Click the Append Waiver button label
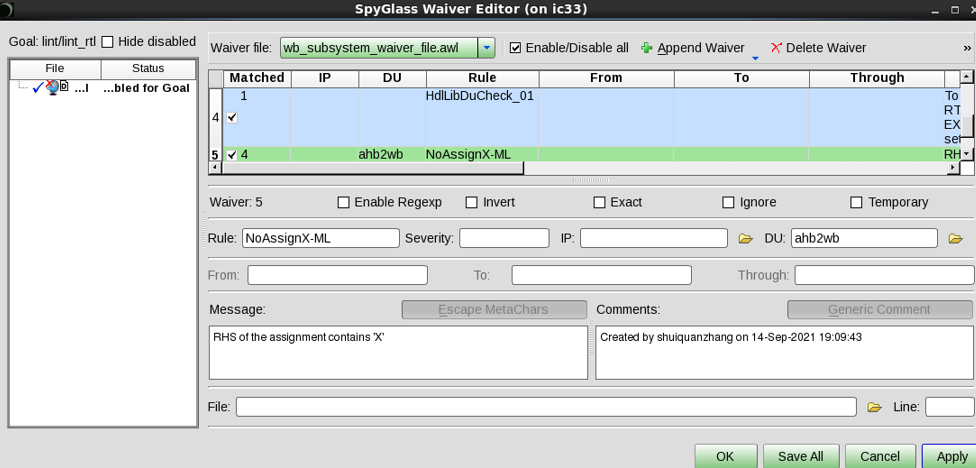Screen dimensions: 976x468 [x=701, y=48]
